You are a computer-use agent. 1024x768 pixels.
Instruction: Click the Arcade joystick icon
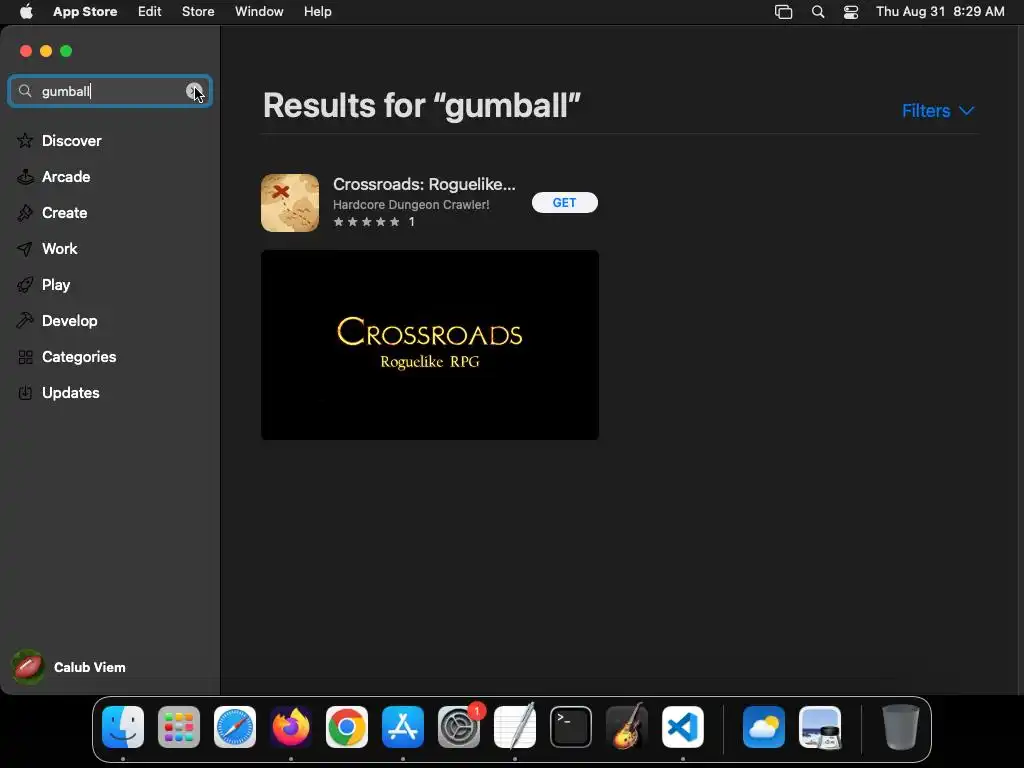[25, 177]
